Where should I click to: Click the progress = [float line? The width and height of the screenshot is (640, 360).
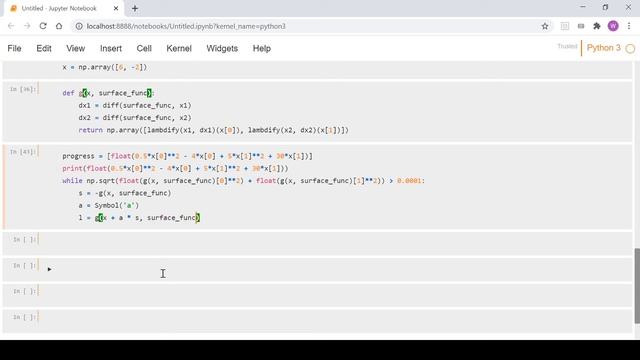point(187,156)
